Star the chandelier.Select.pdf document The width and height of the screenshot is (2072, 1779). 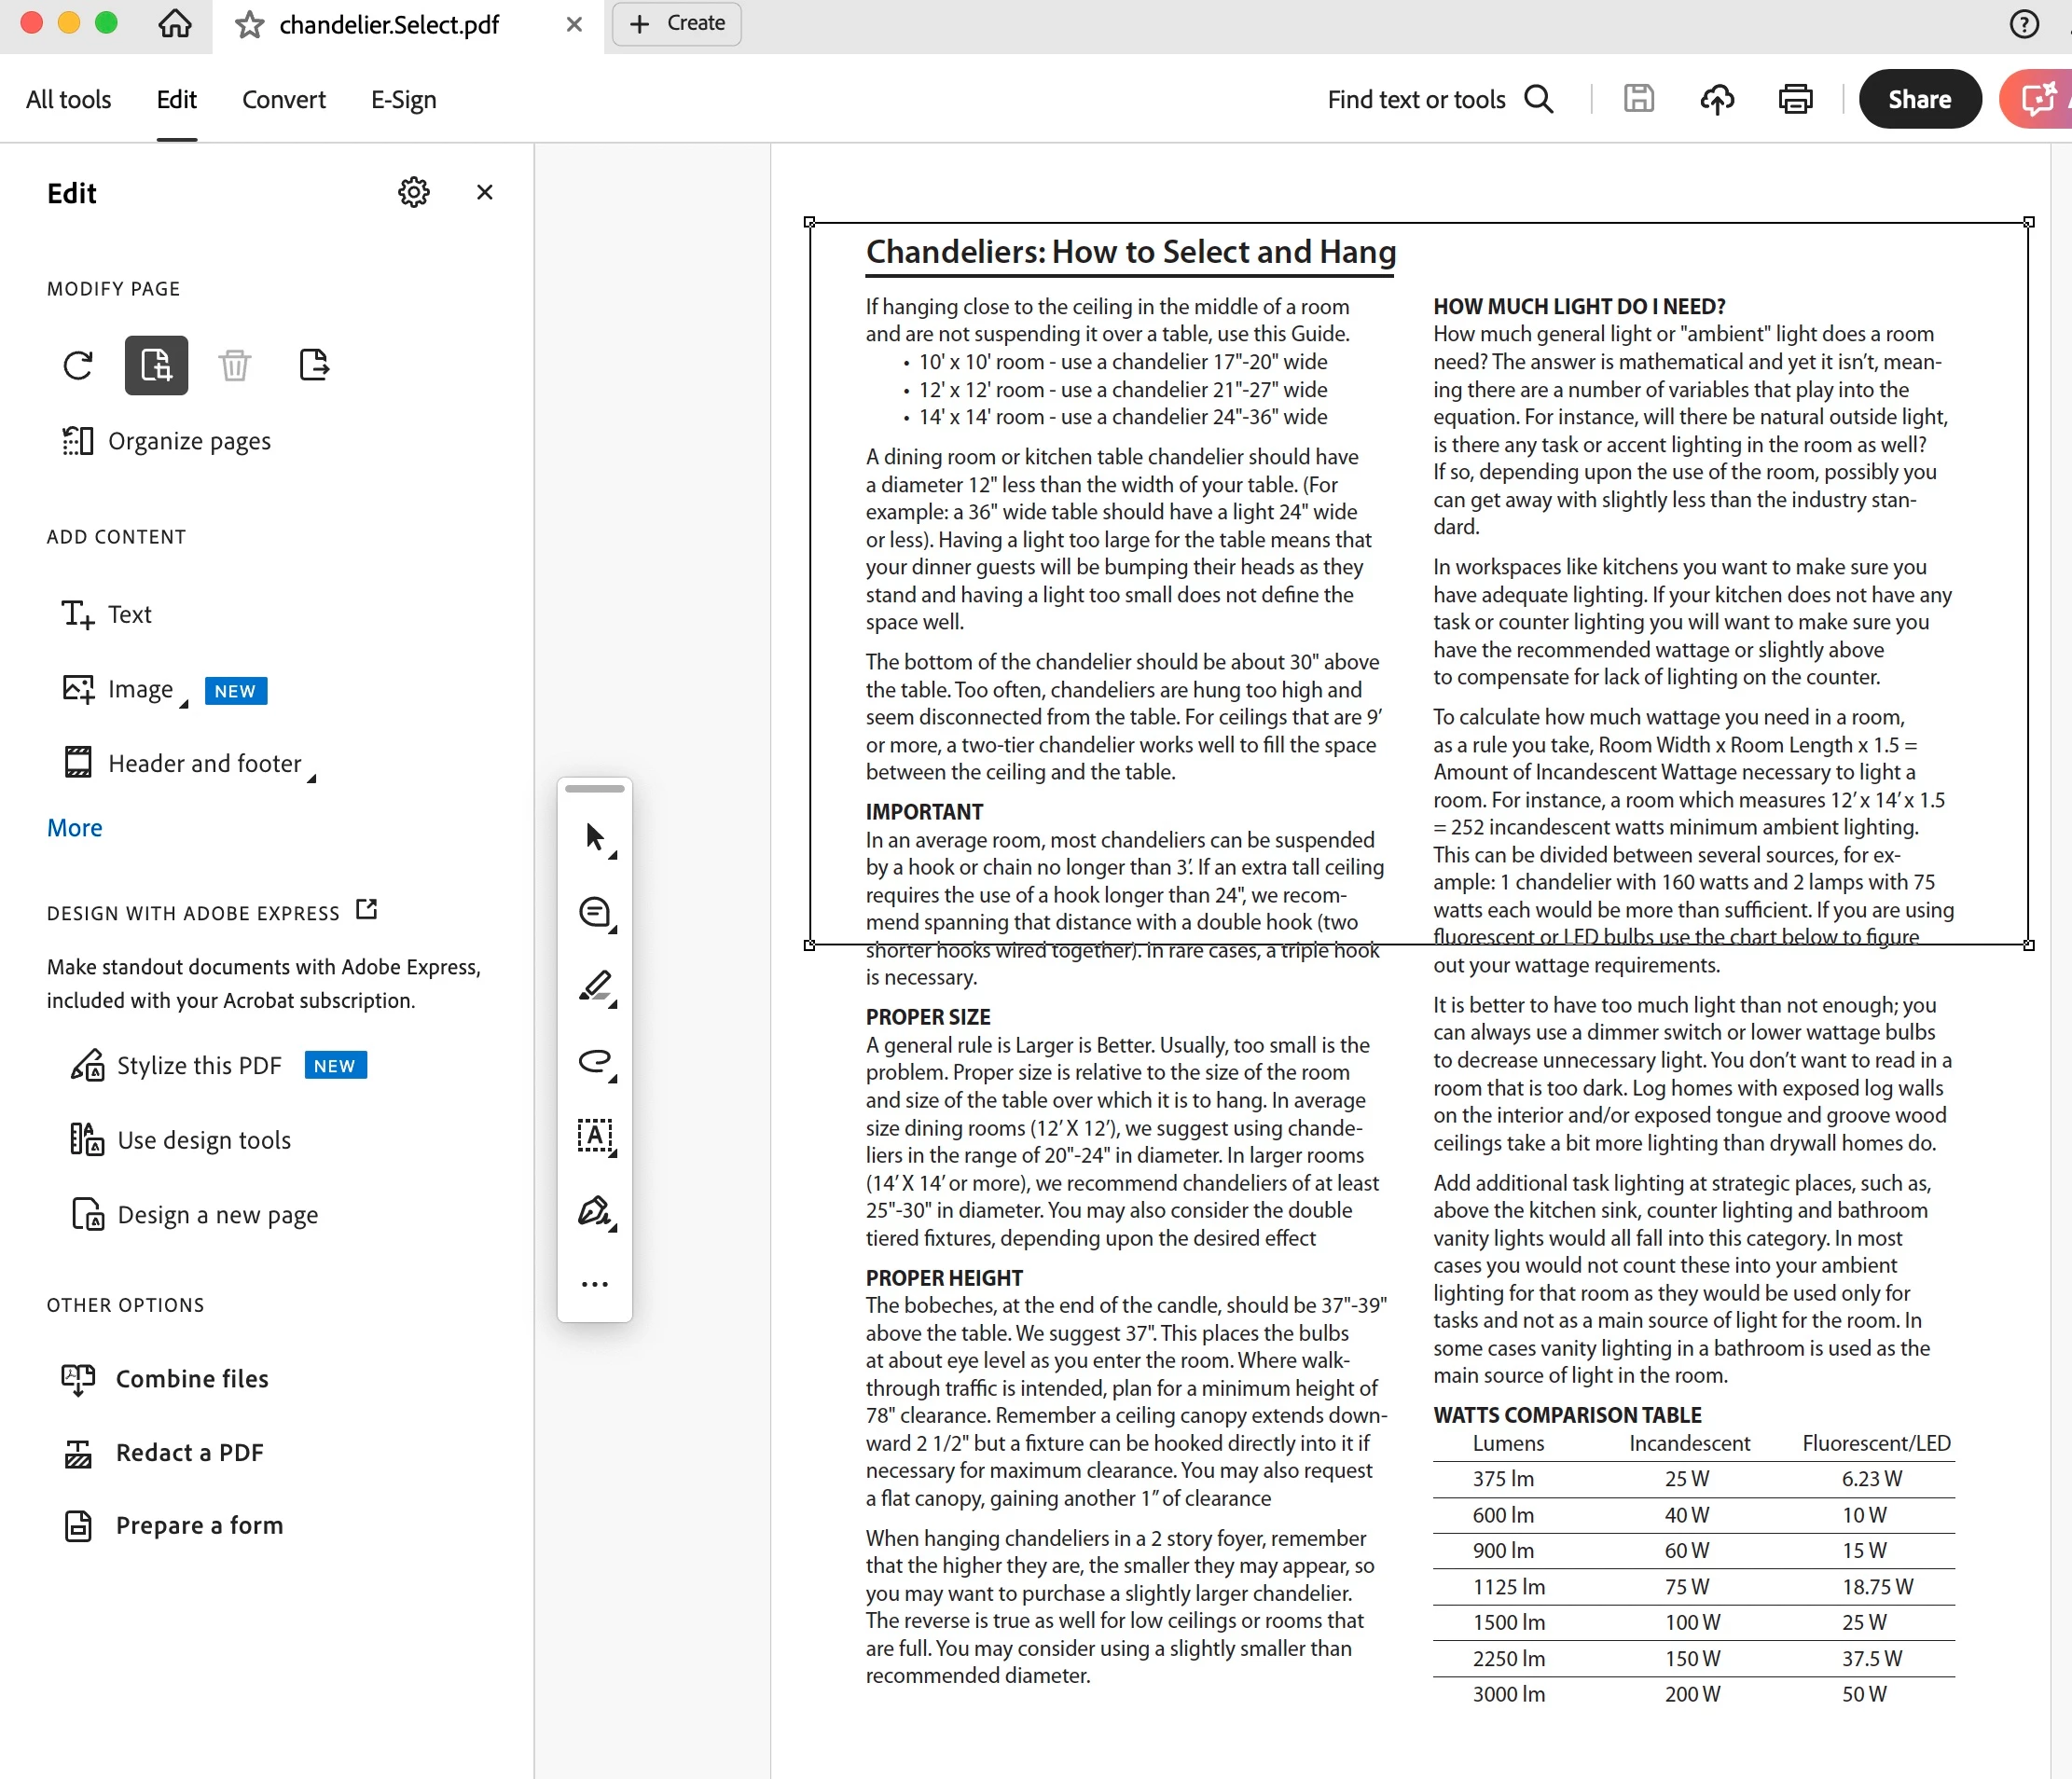pyautogui.click(x=249, y=25)
